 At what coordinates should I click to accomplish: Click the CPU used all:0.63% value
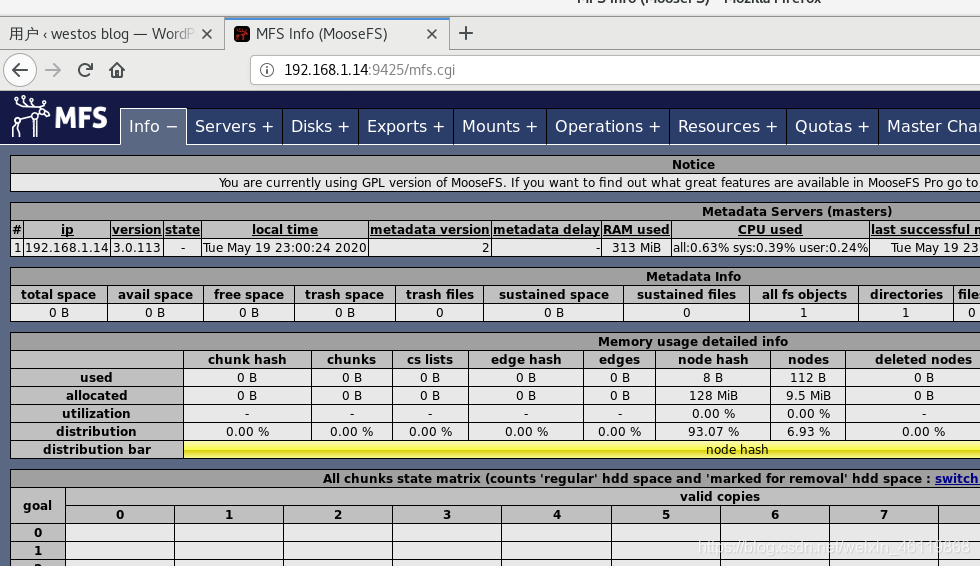pyautogui.click(x=770, y=247)
